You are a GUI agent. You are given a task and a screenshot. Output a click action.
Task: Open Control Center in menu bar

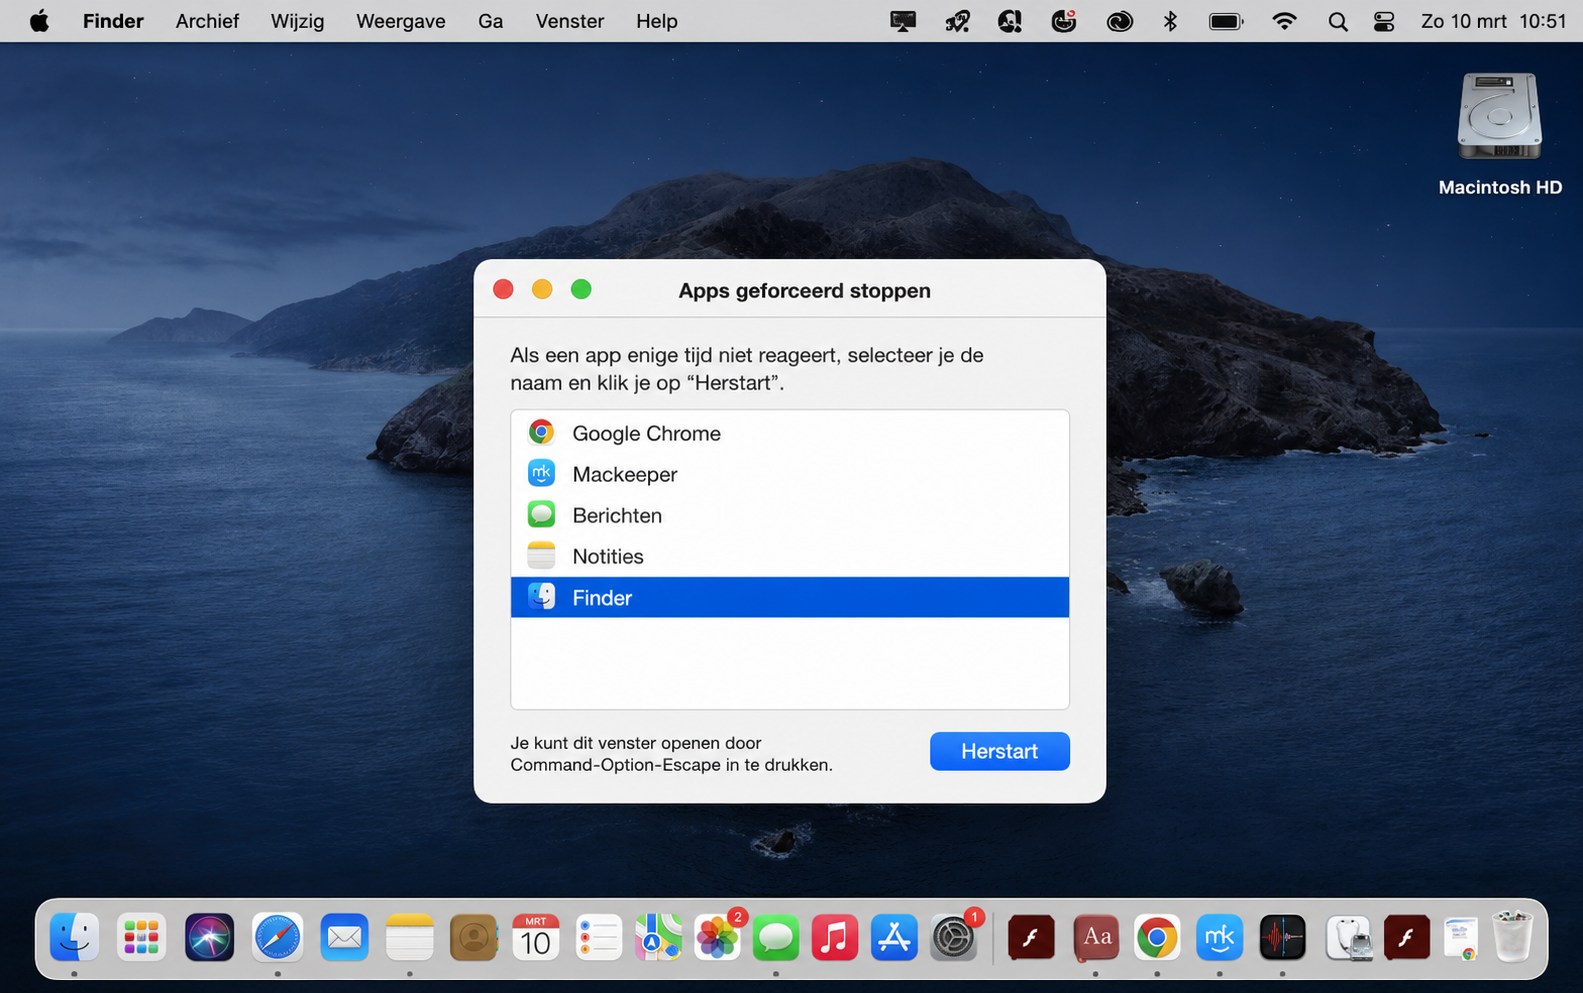click(1384, 21)
